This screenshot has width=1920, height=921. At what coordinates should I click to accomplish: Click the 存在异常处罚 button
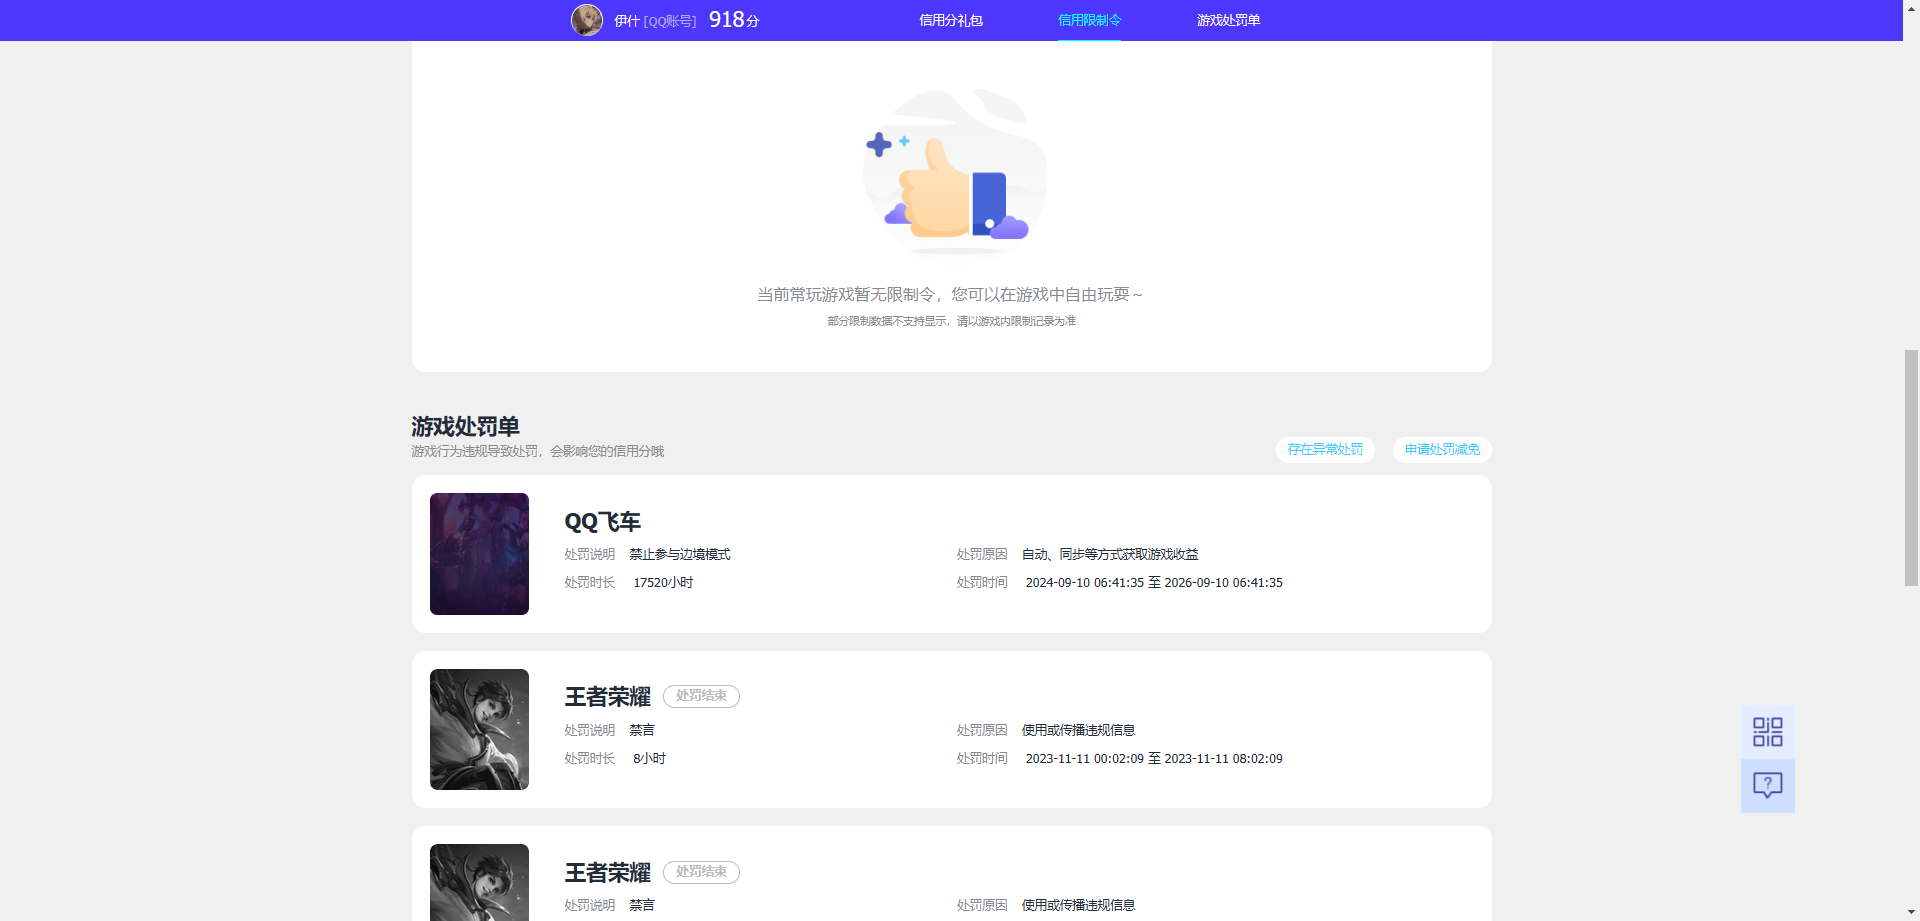tap(1325, 450)
